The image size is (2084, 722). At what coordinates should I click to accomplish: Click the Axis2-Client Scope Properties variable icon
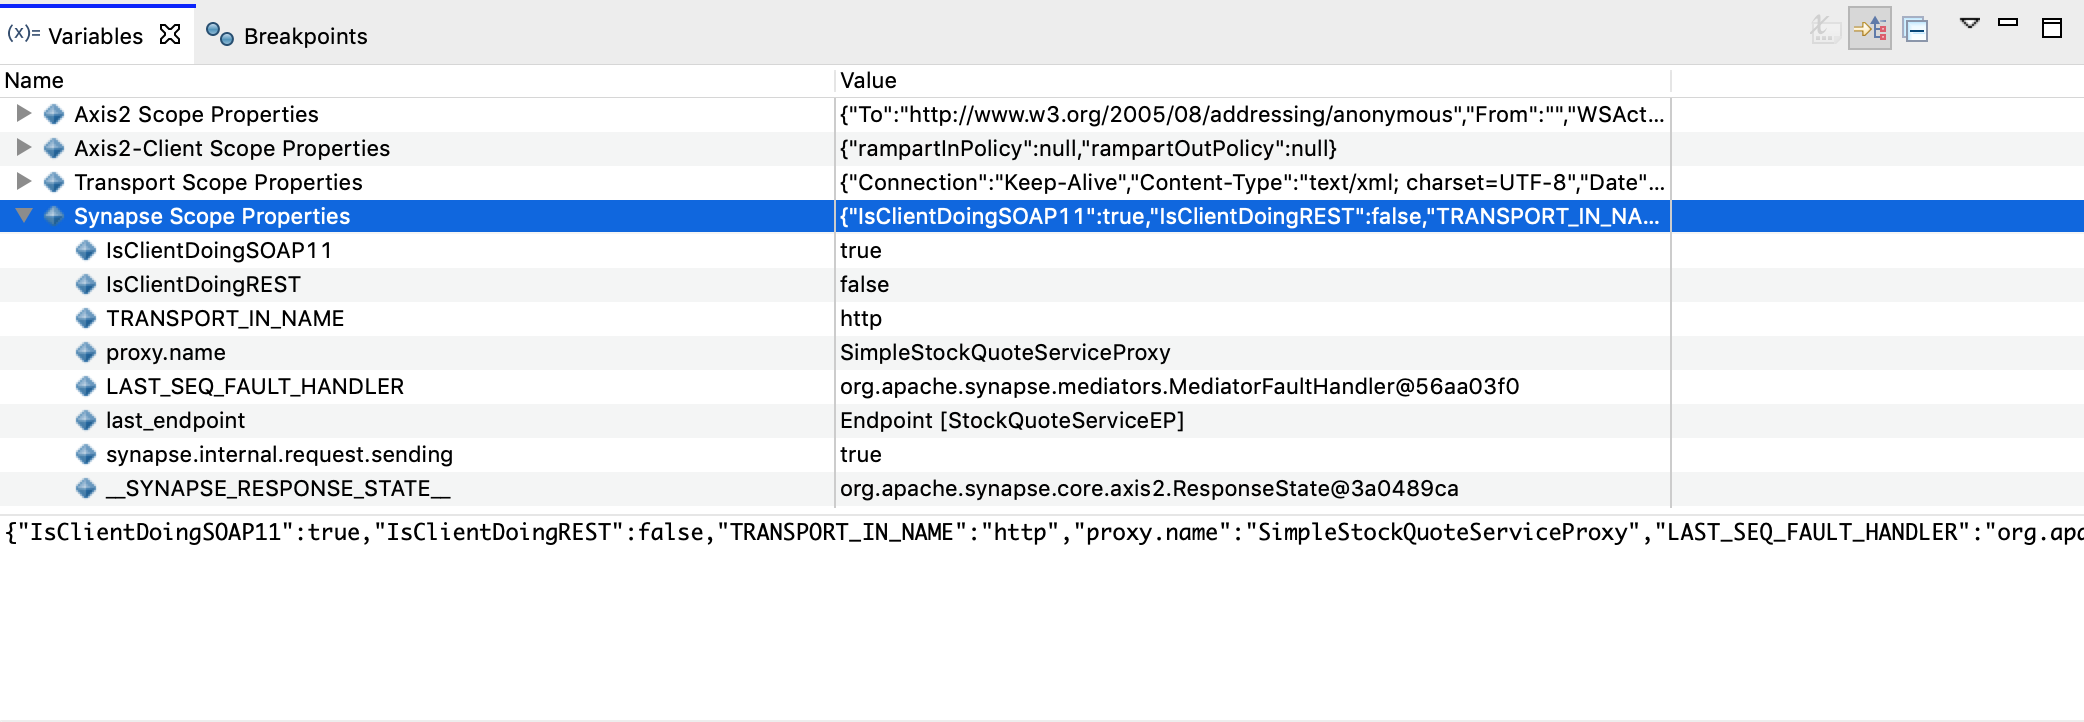(54, 148)
